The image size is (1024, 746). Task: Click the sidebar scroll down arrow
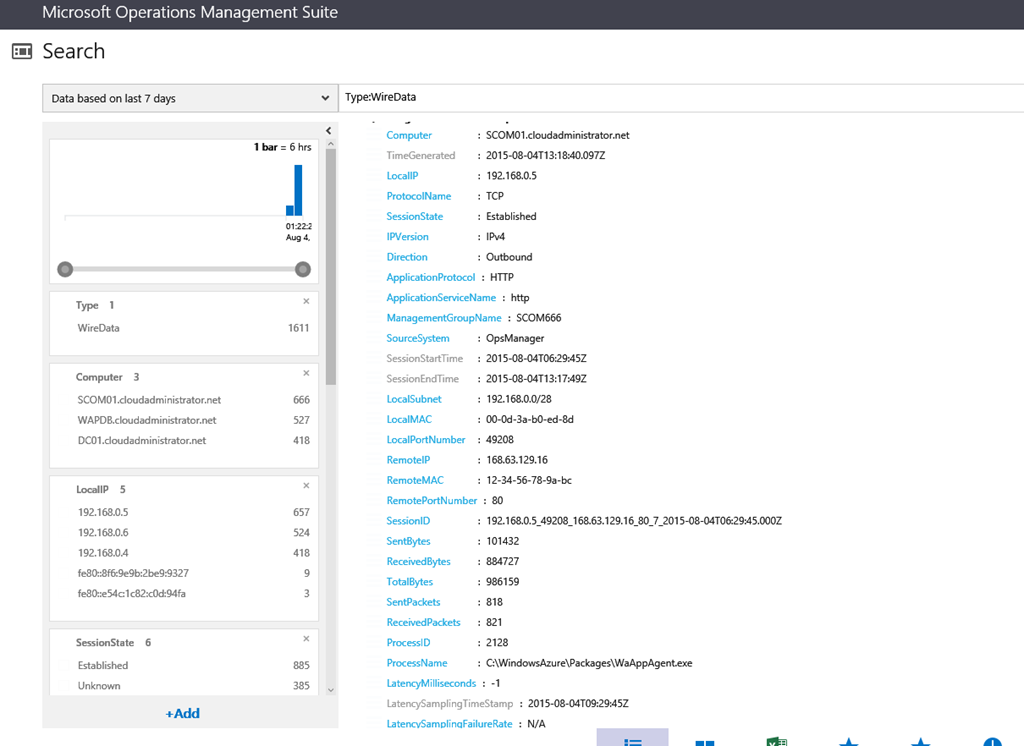[x=331, y=689]
